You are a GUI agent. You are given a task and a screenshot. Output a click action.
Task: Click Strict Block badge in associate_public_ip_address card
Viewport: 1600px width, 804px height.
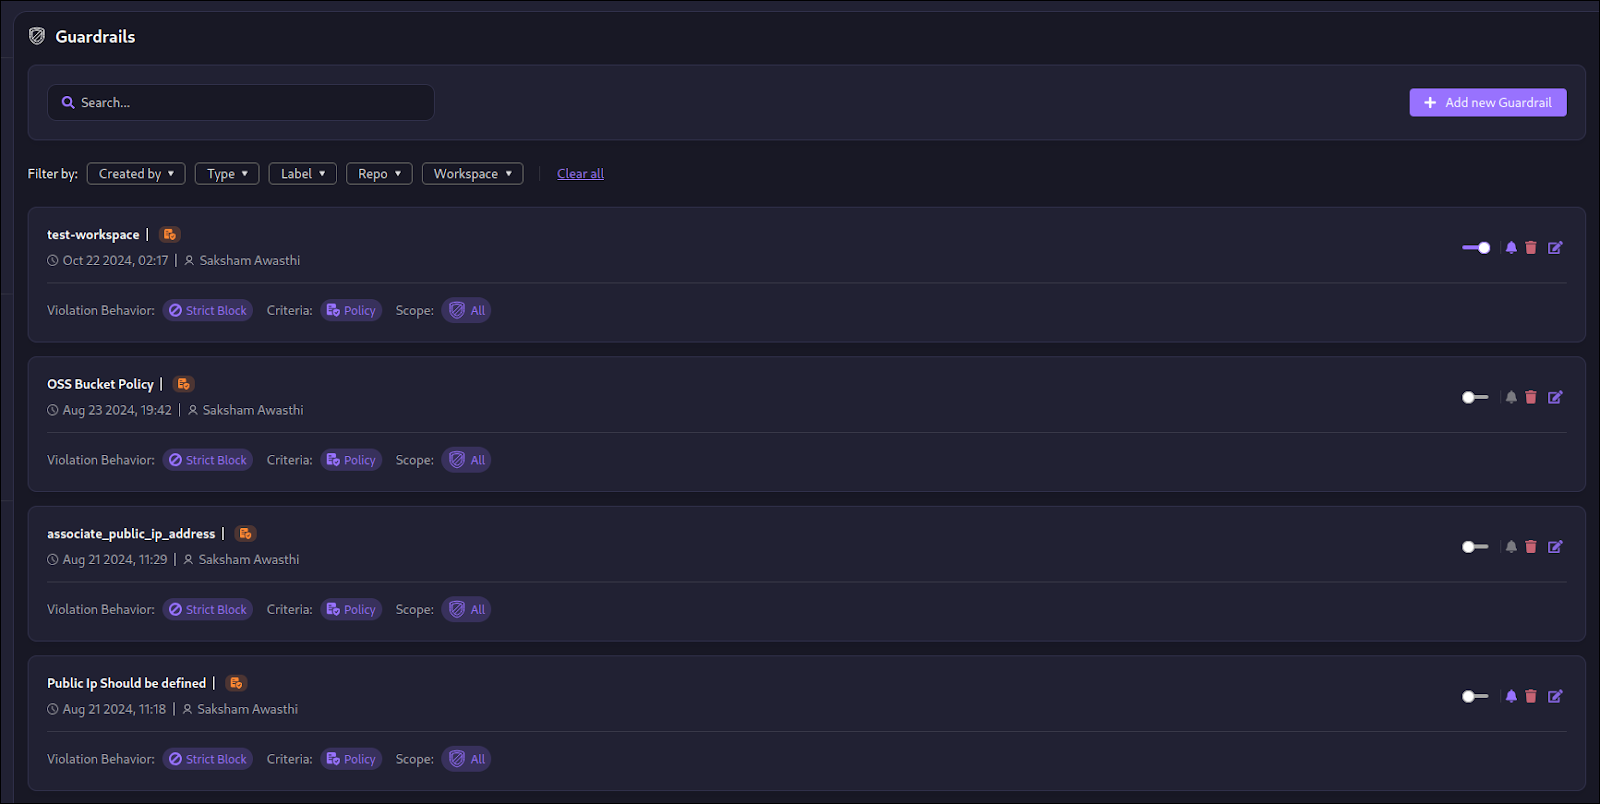pos(208,609)
